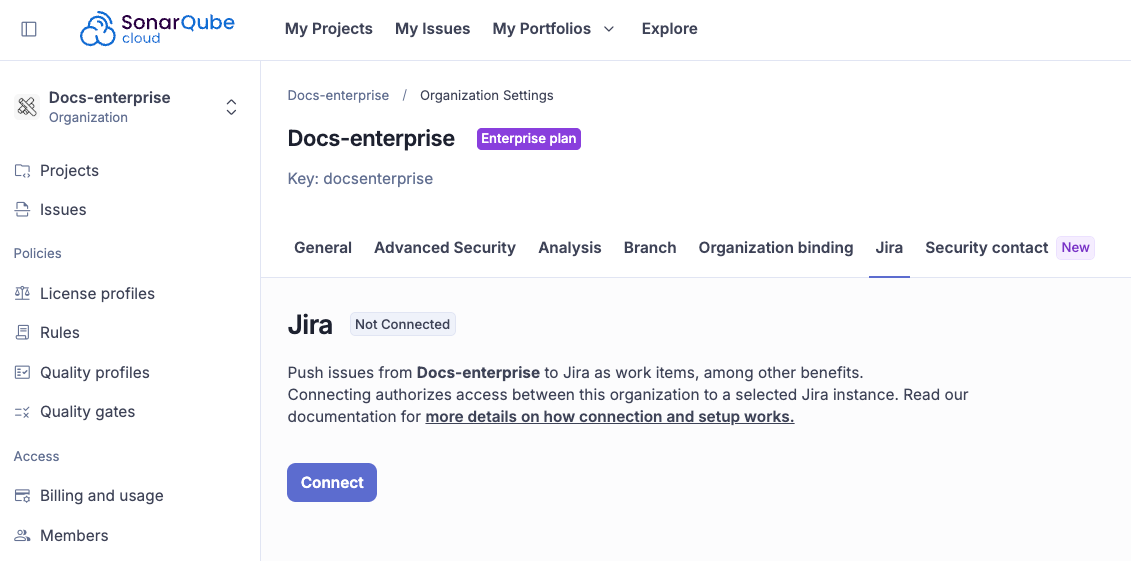Viewport: 1131px width, 561px height.
Task: Click the Jira section heading
Action: coord(310,325)
